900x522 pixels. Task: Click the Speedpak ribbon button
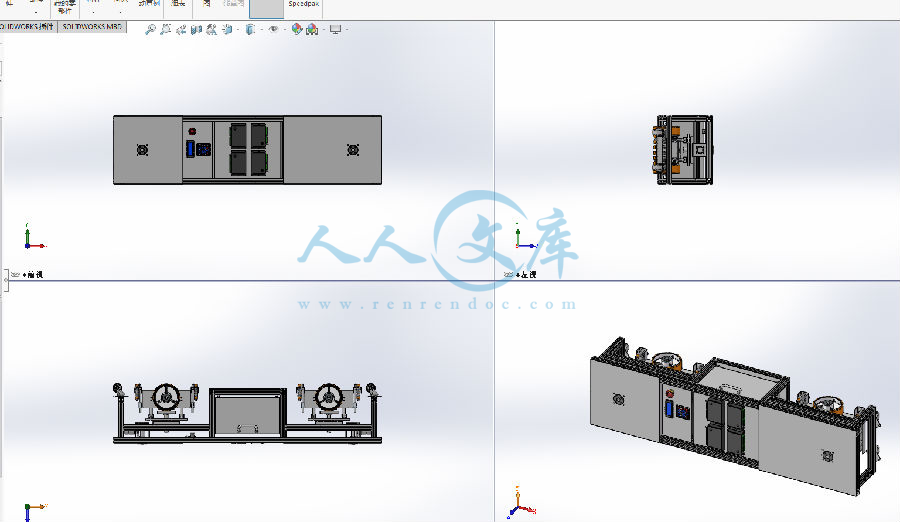(304, 5)
